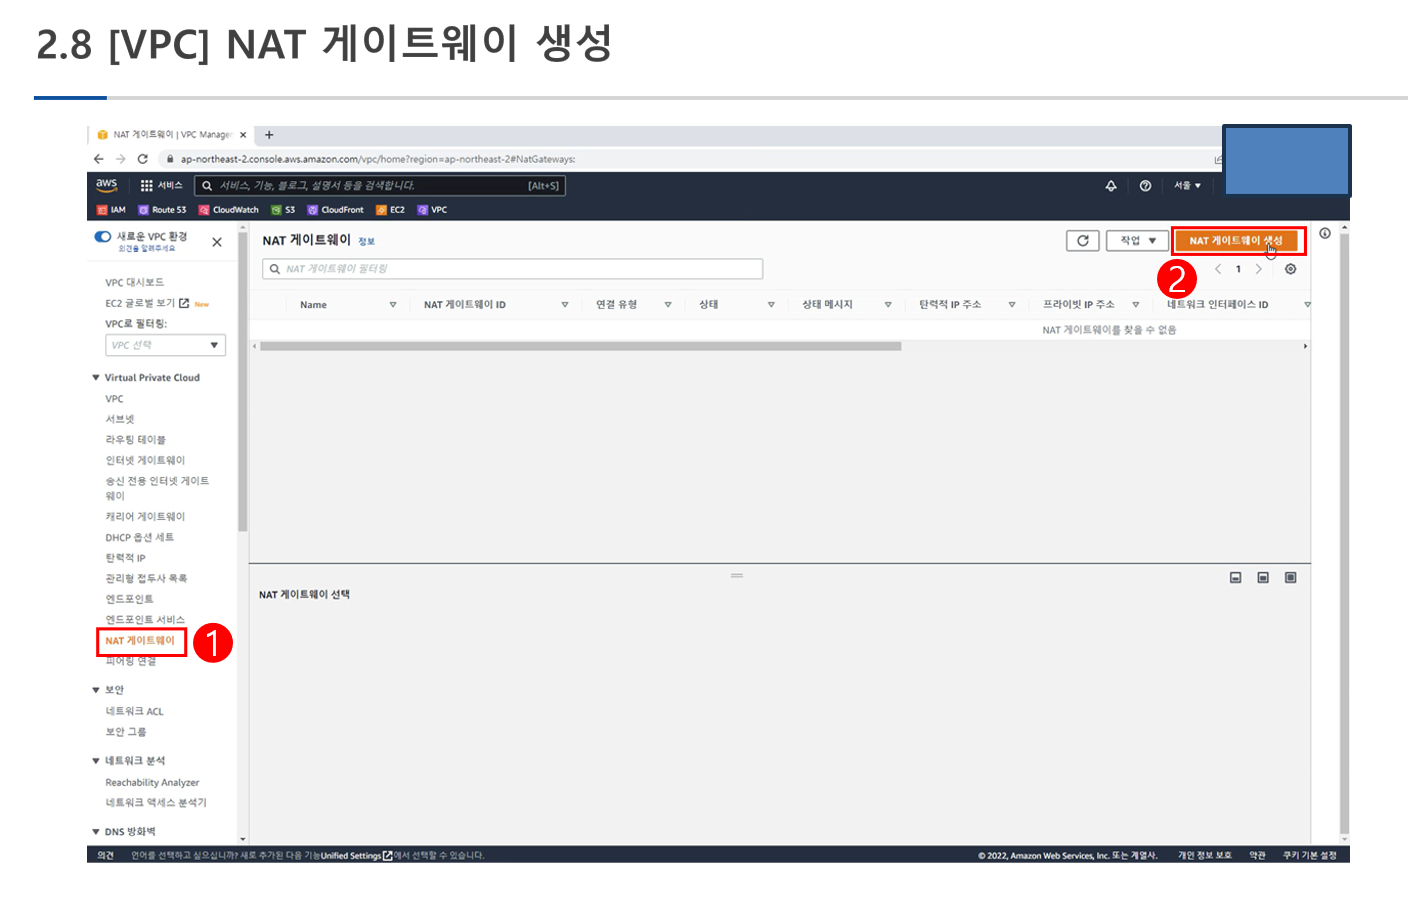Open the 서울 region dropdown
The width and height of the screenshot is (1408, 912).
pyautogui.click(x=1187, y=186)
